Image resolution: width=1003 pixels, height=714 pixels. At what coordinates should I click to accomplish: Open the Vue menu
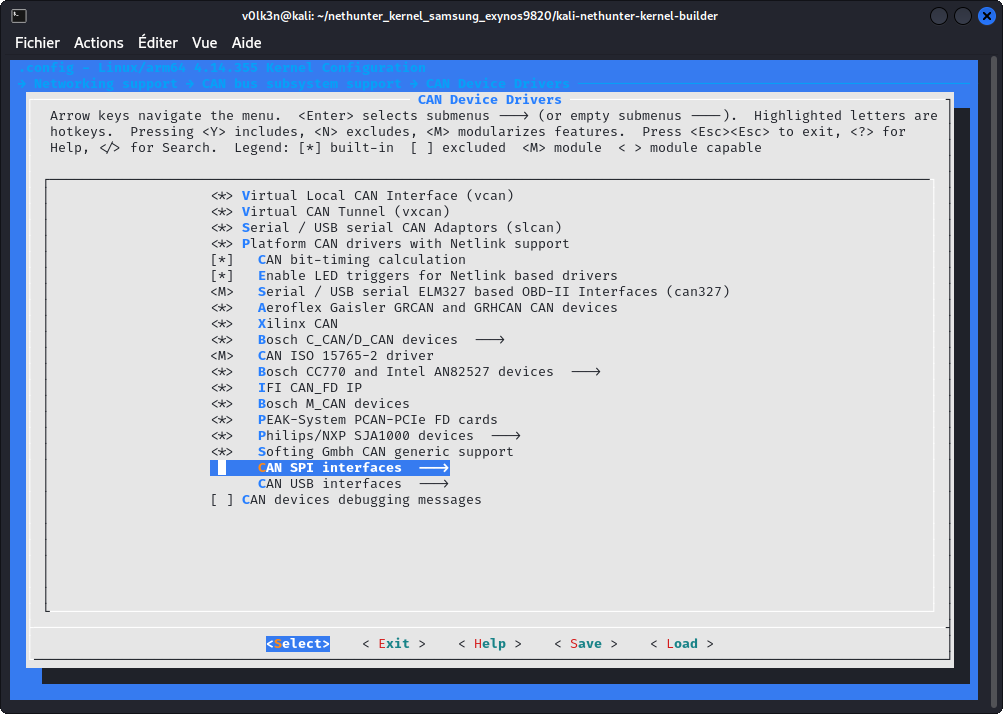[205, 43]
